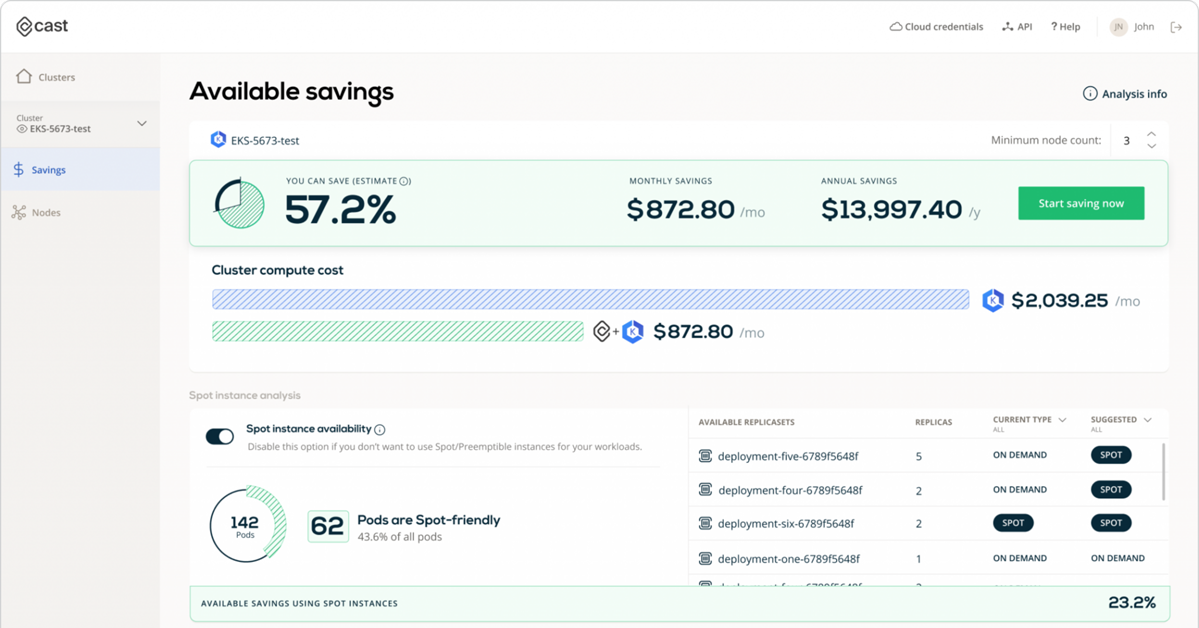The image size is (1199, 628).
Task: Click the Start saving now button
Action: point(1080,203)
